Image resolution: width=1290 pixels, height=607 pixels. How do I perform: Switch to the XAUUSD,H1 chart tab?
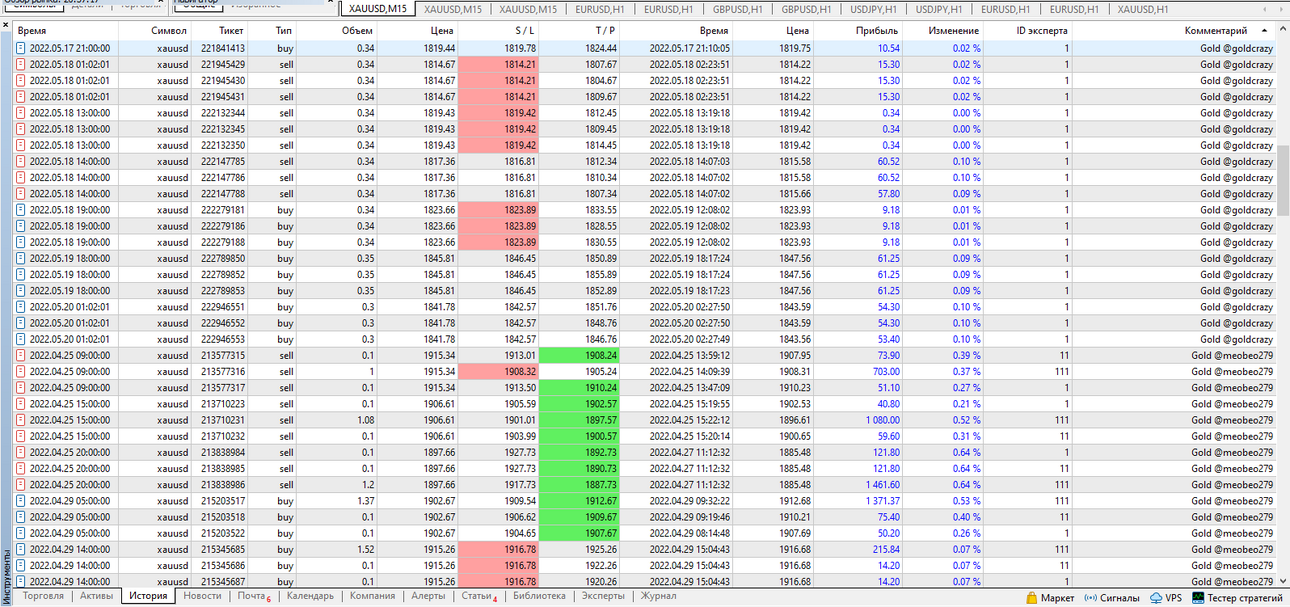[1142, 9]
